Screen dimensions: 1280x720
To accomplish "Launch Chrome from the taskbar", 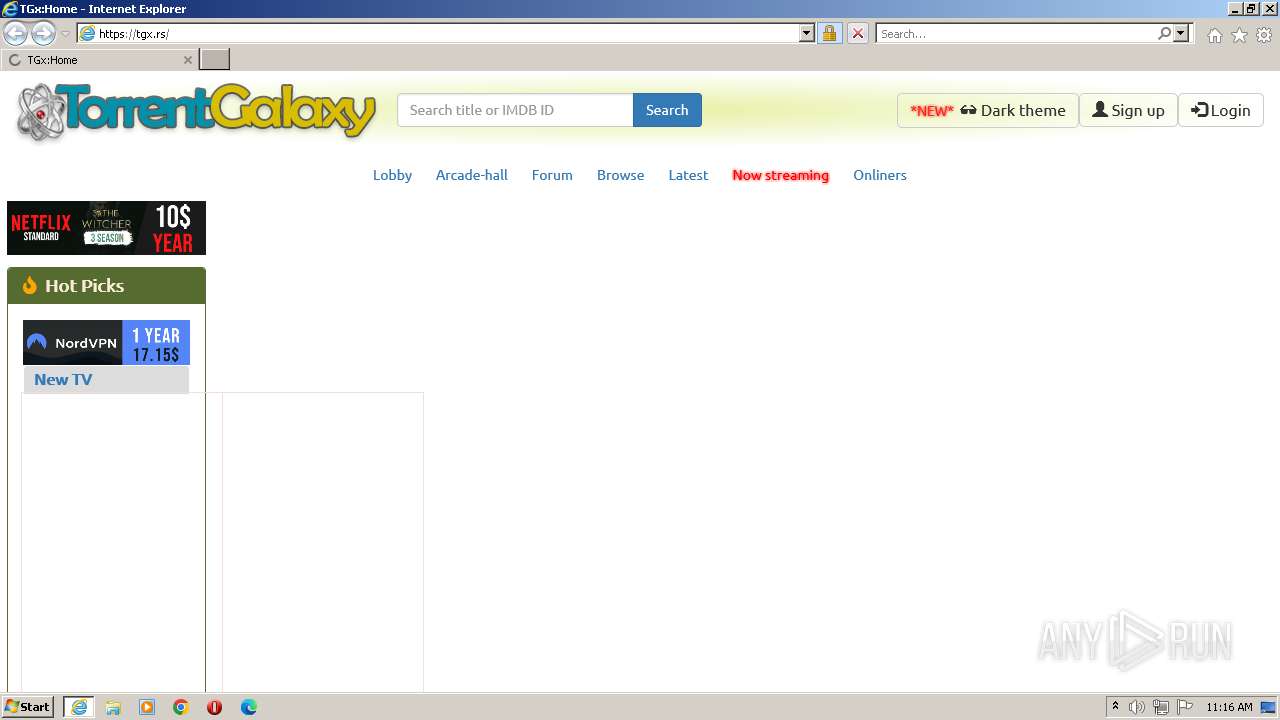I will pos(181,707).
